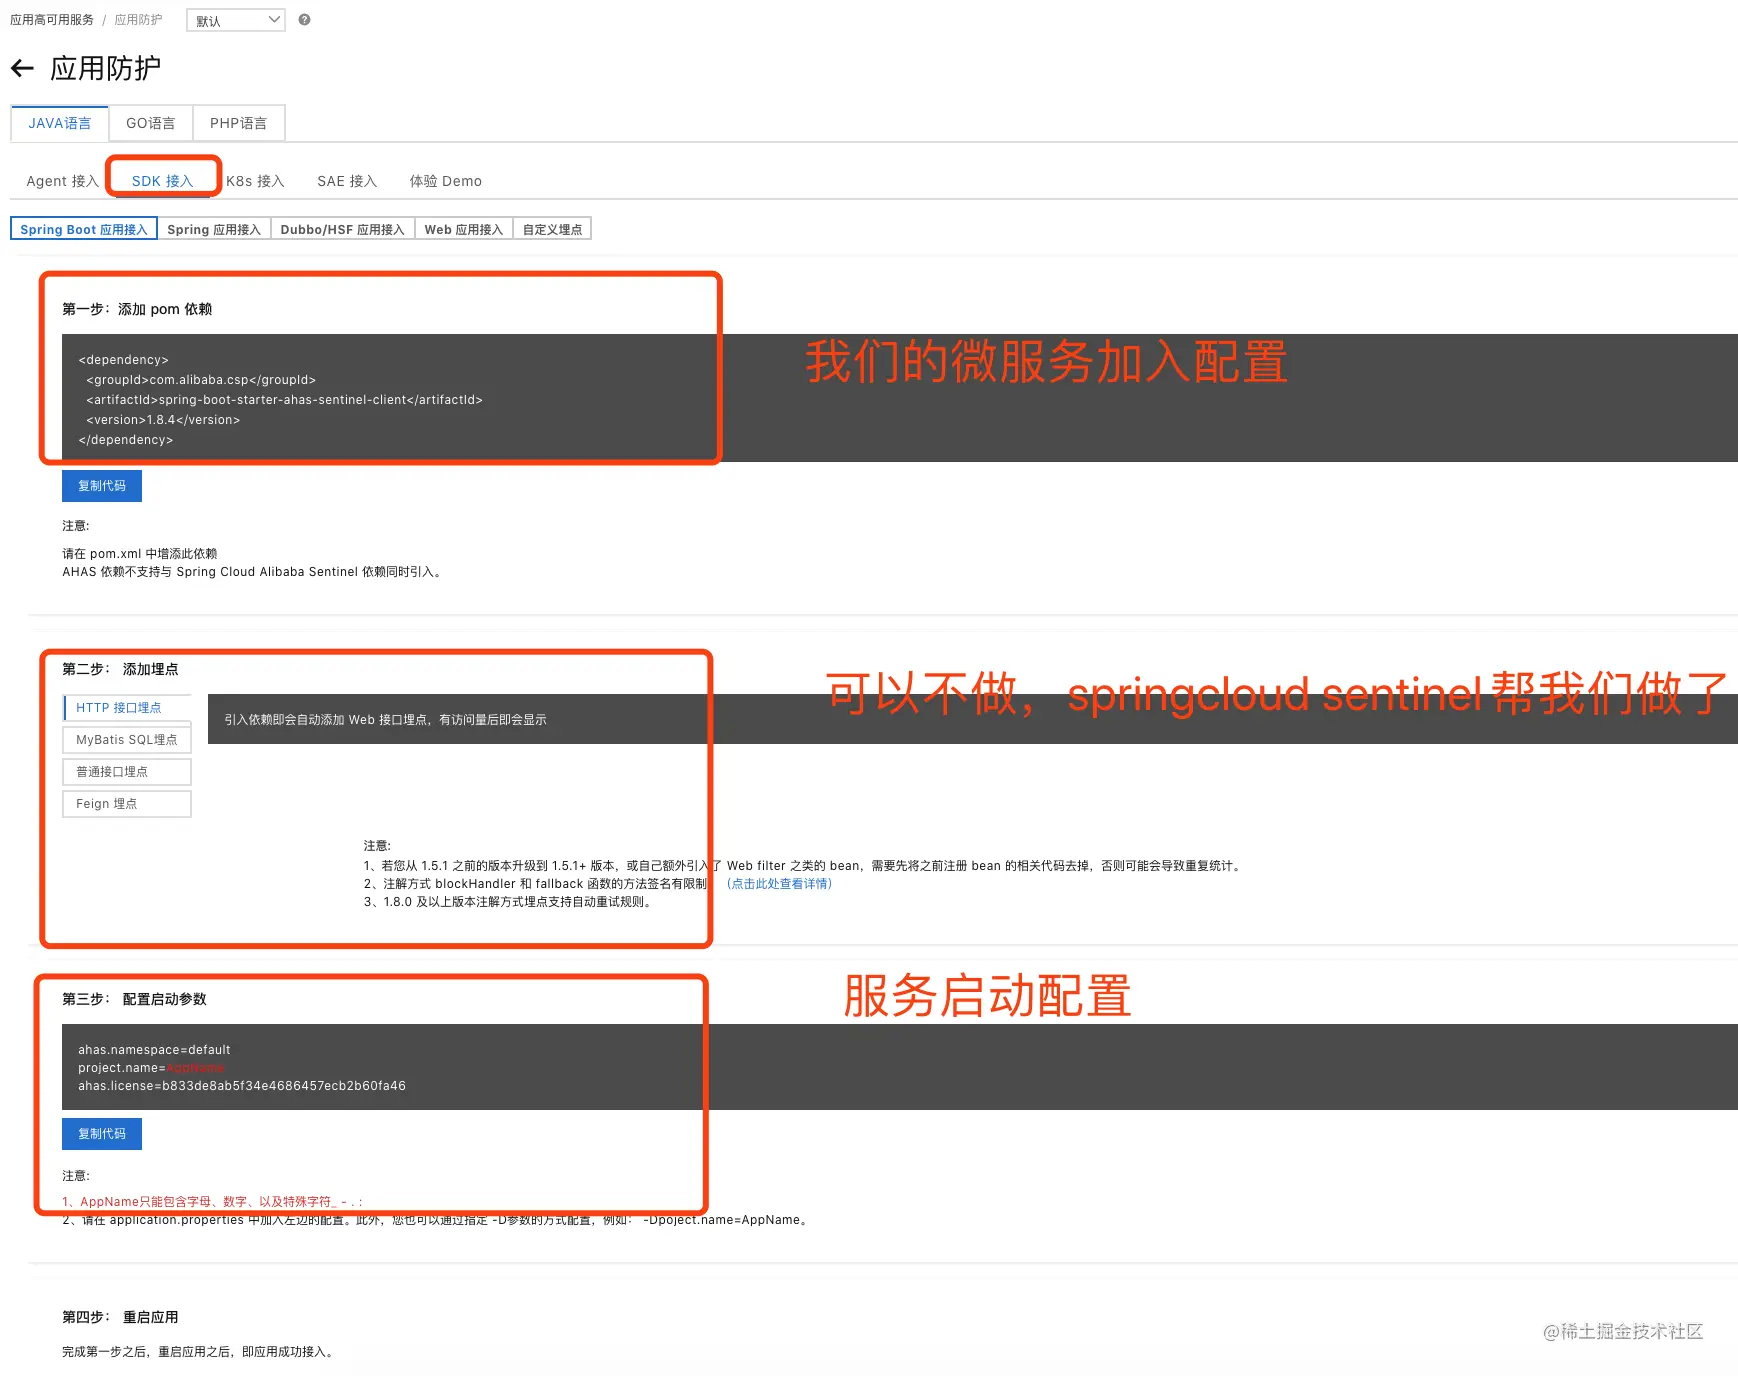Click the AHAS 依赖不支持 Sentinel note
1738x1376 pixels.
click(x=252, y=572)
